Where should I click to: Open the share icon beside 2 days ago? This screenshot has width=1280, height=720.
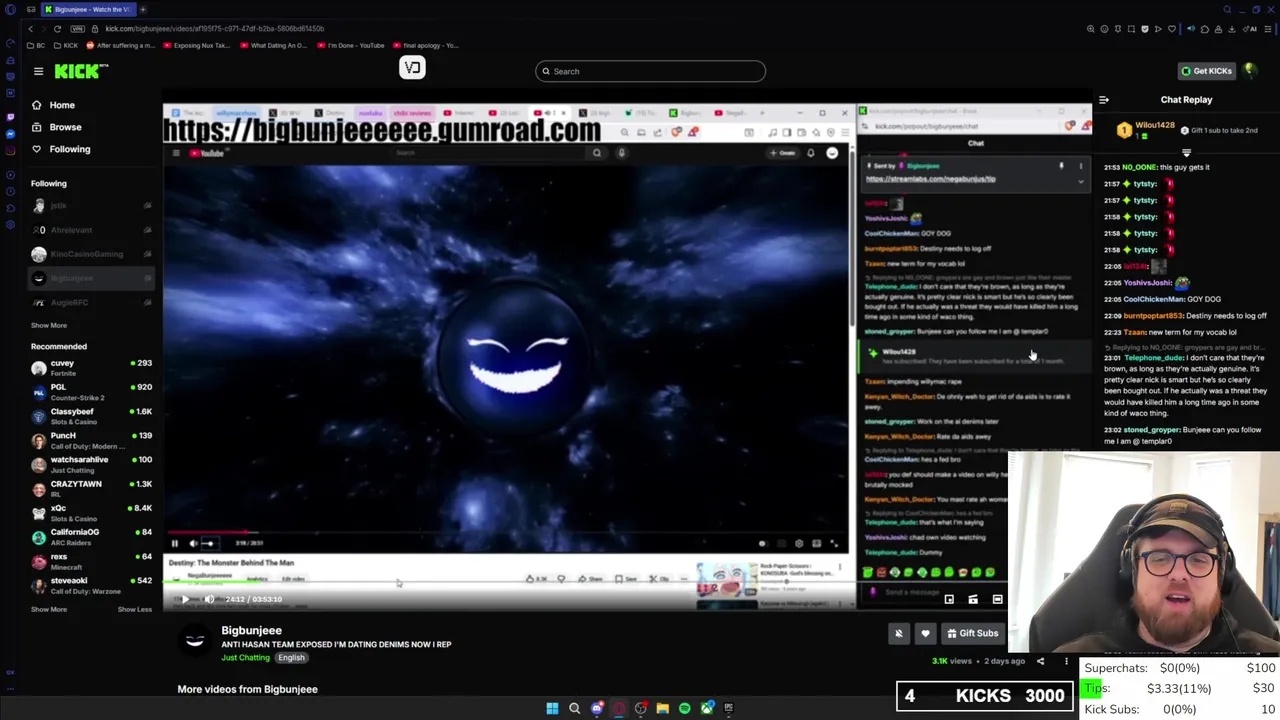[x=1040, y=661]
